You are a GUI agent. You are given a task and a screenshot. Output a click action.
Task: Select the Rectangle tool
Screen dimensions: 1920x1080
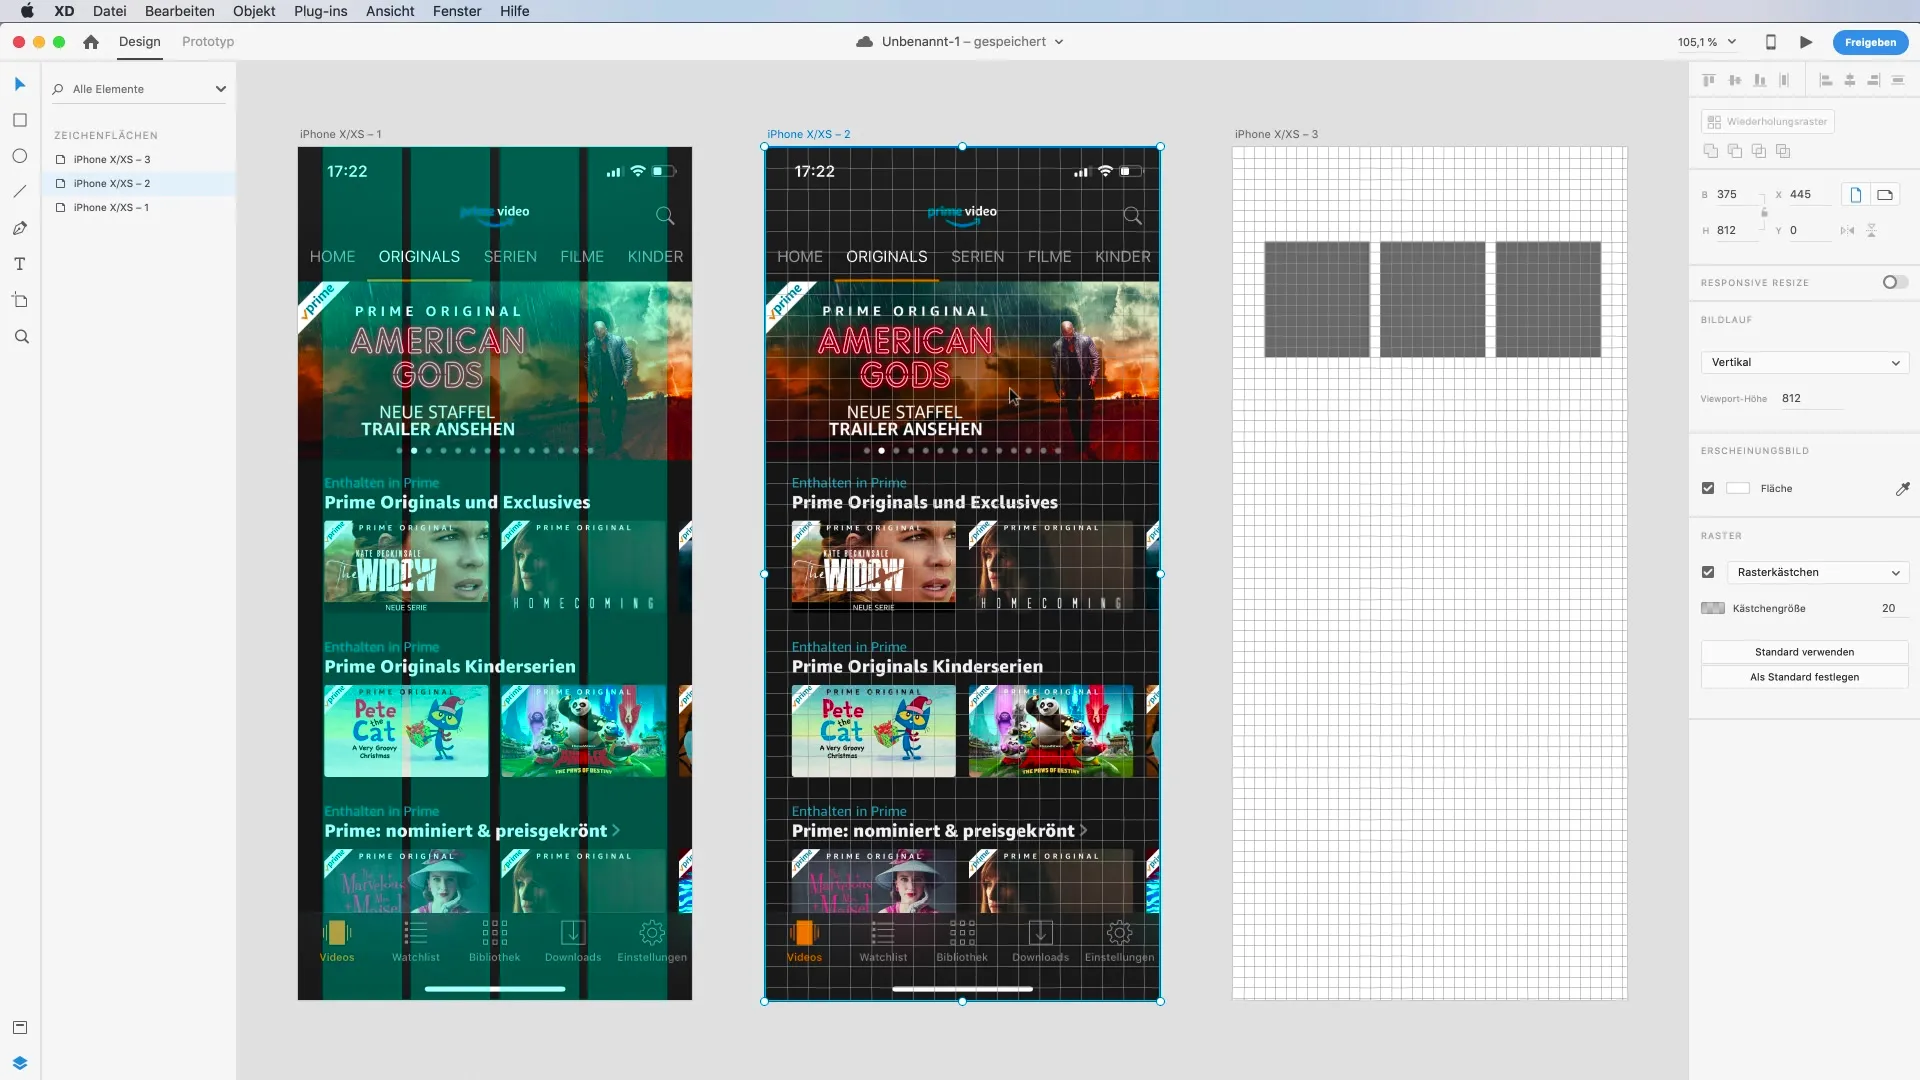pos(20,120)
